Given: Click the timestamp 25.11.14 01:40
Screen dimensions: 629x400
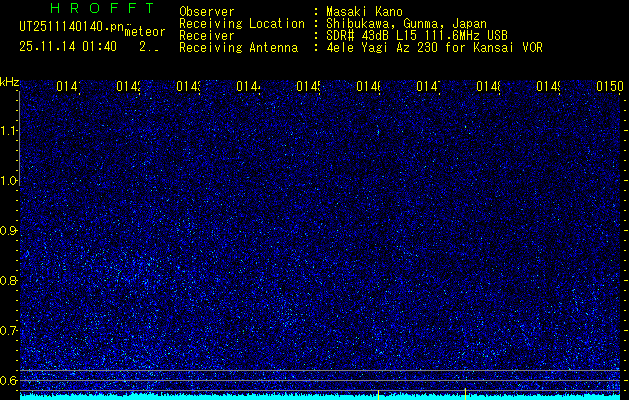Looking at the screenshot, I should click(68, 47).
